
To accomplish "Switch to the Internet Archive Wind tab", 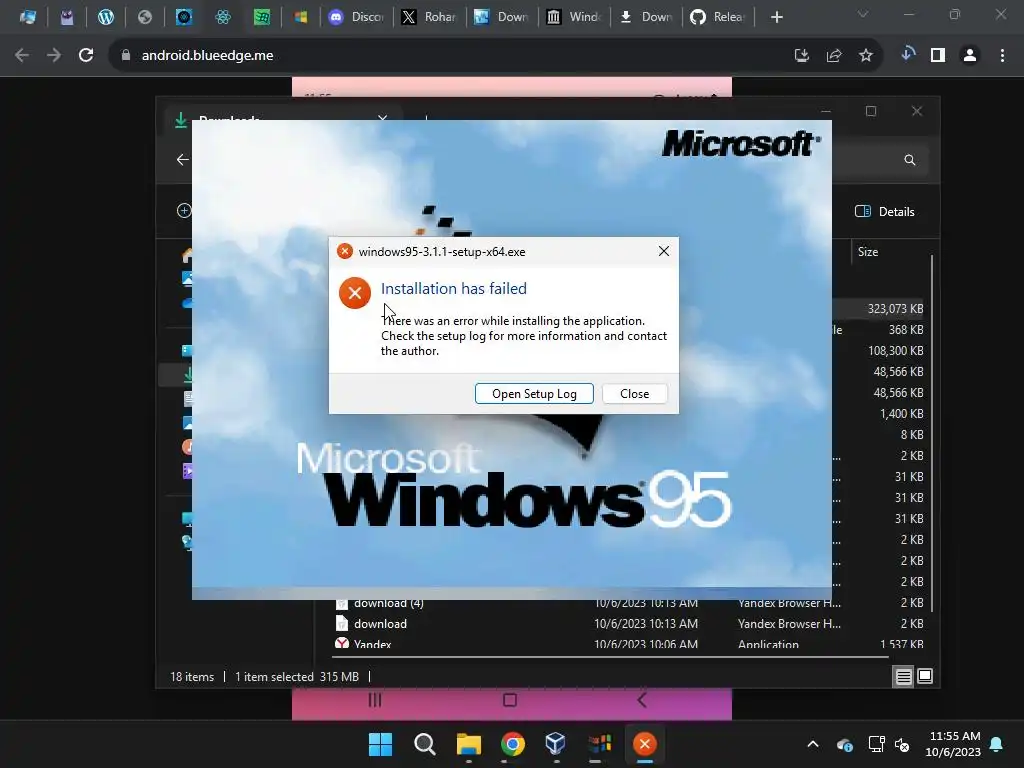I will point(573,17).
